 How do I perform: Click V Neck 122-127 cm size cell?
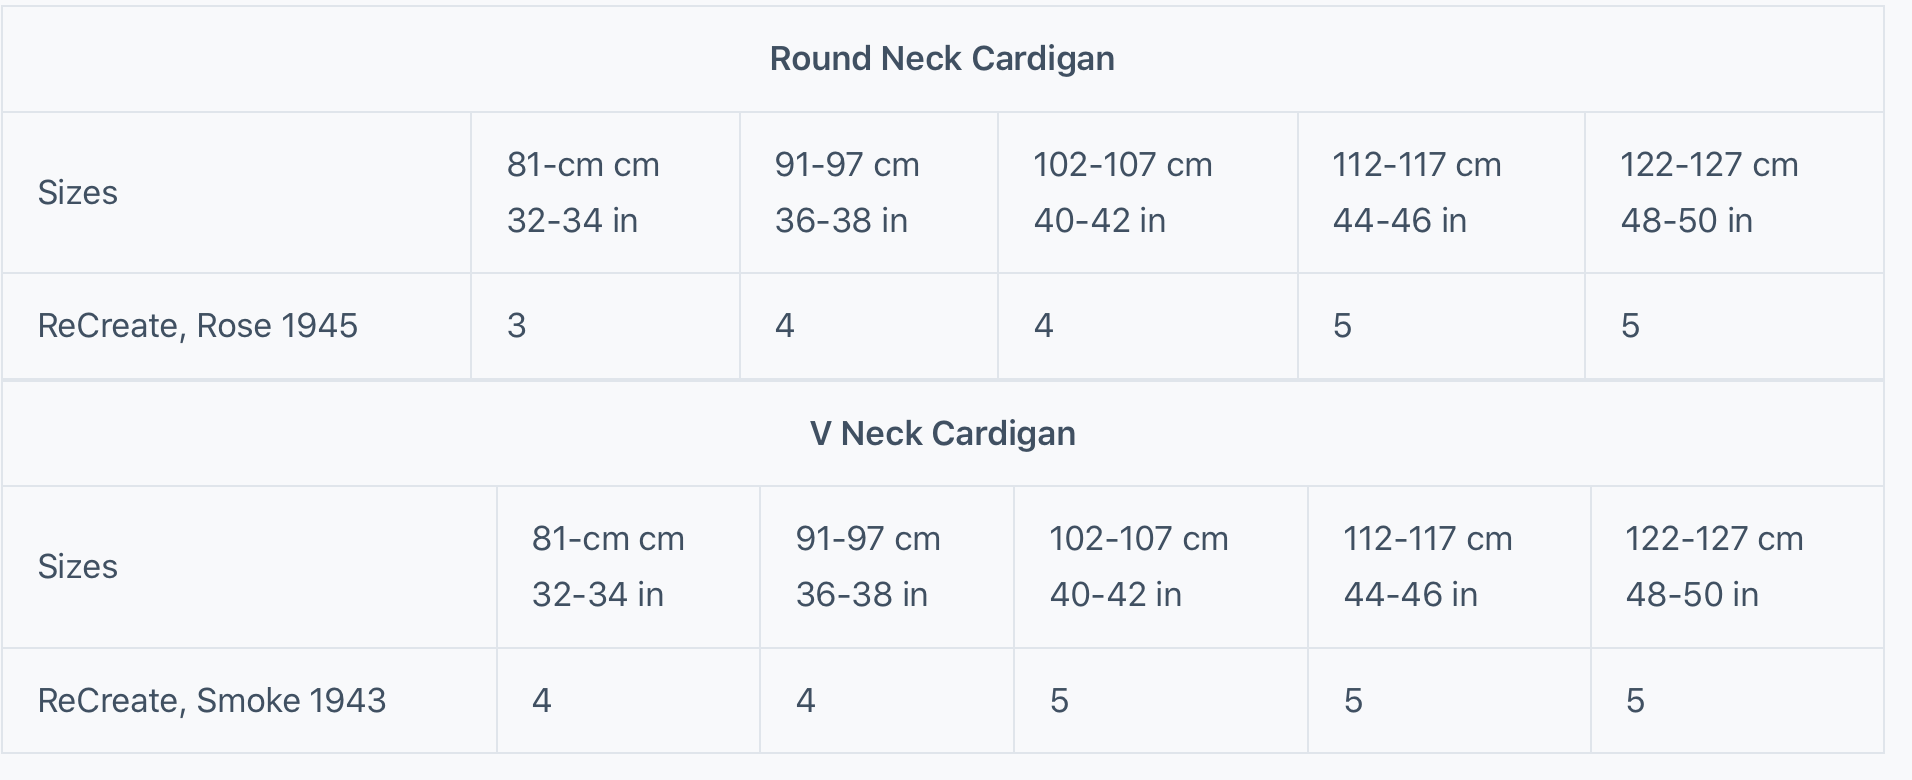click(1714, 566)
